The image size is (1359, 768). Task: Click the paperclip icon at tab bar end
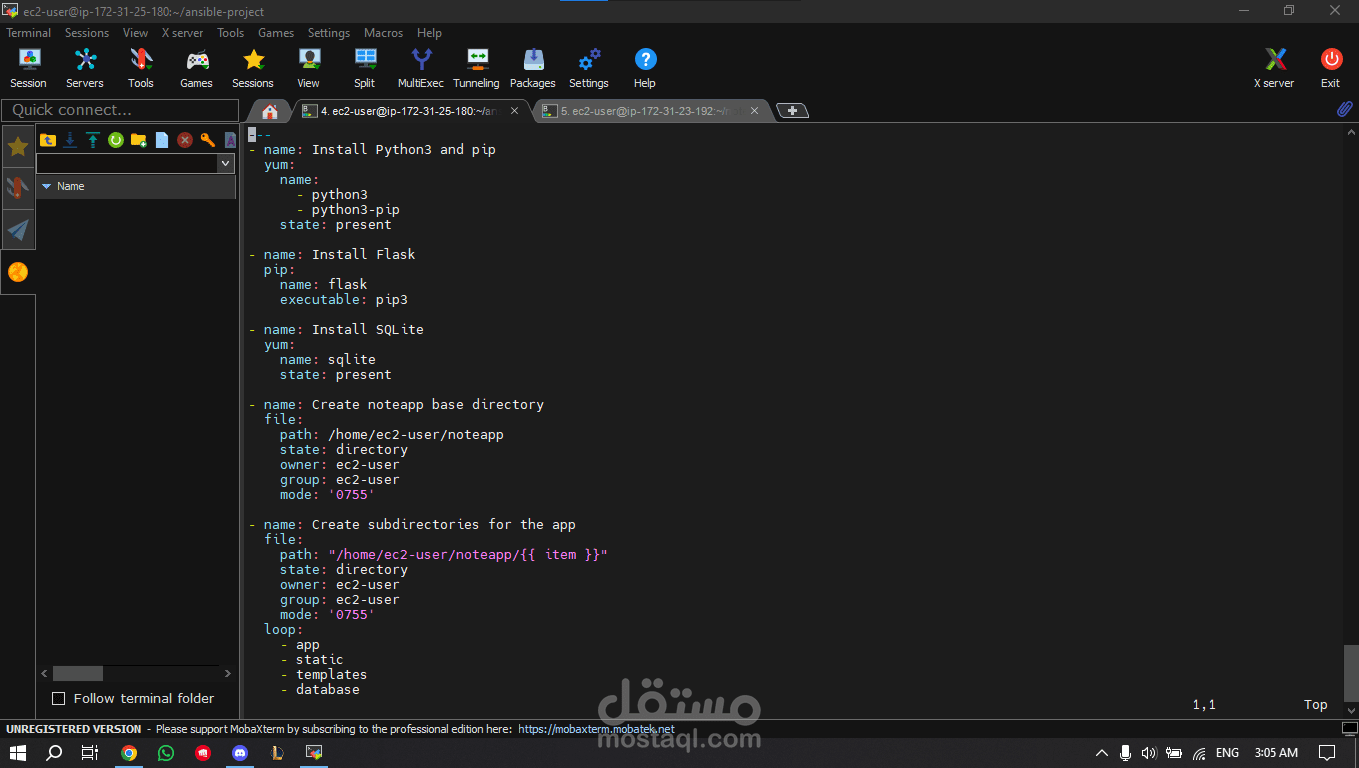[1345, 110]
